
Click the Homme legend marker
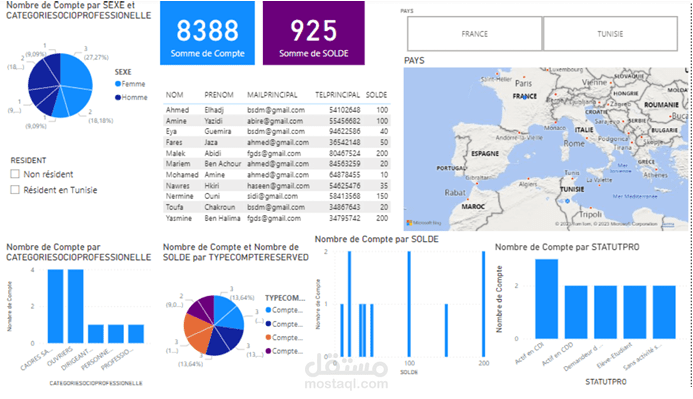tap(118, 98)
